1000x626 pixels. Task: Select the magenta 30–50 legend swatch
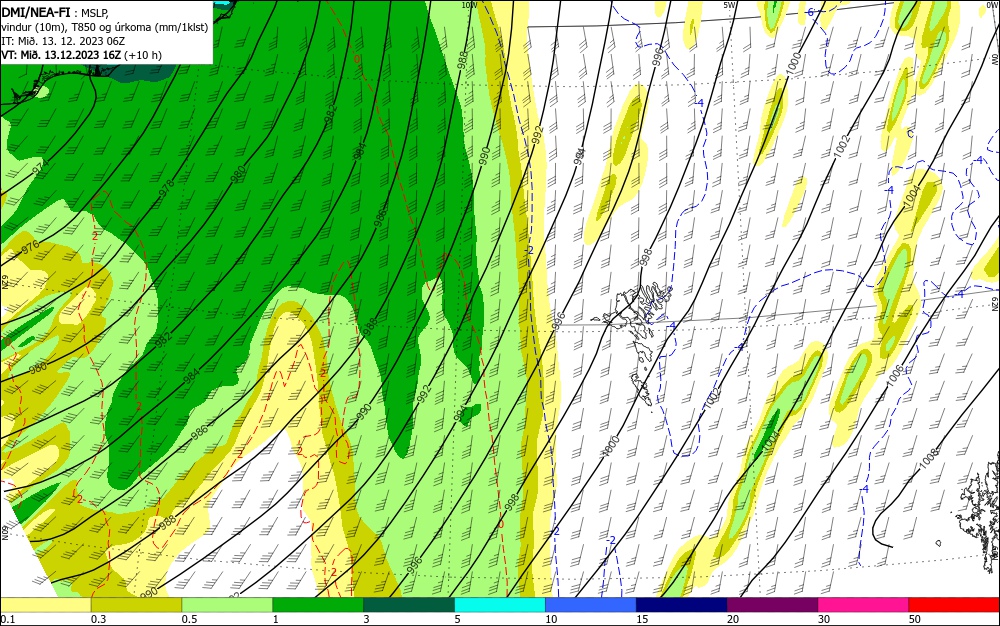(x=864, y=605)
